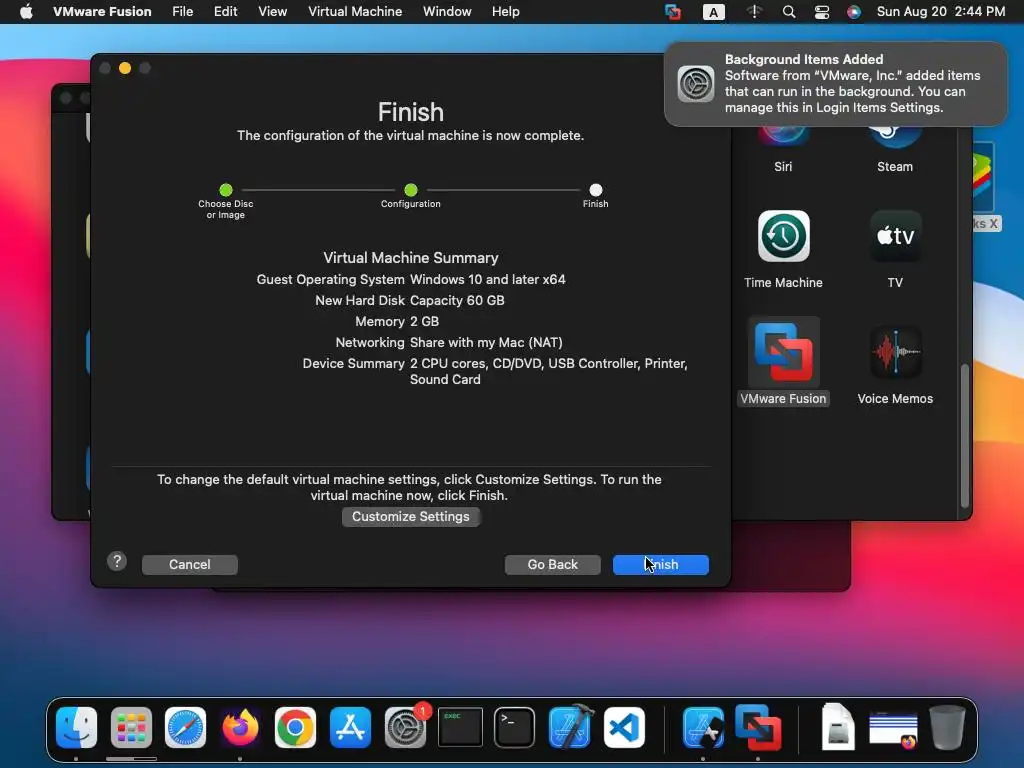Click the Go Back button
This screenshot has width=1024, height=768.
tap(552, 564)
